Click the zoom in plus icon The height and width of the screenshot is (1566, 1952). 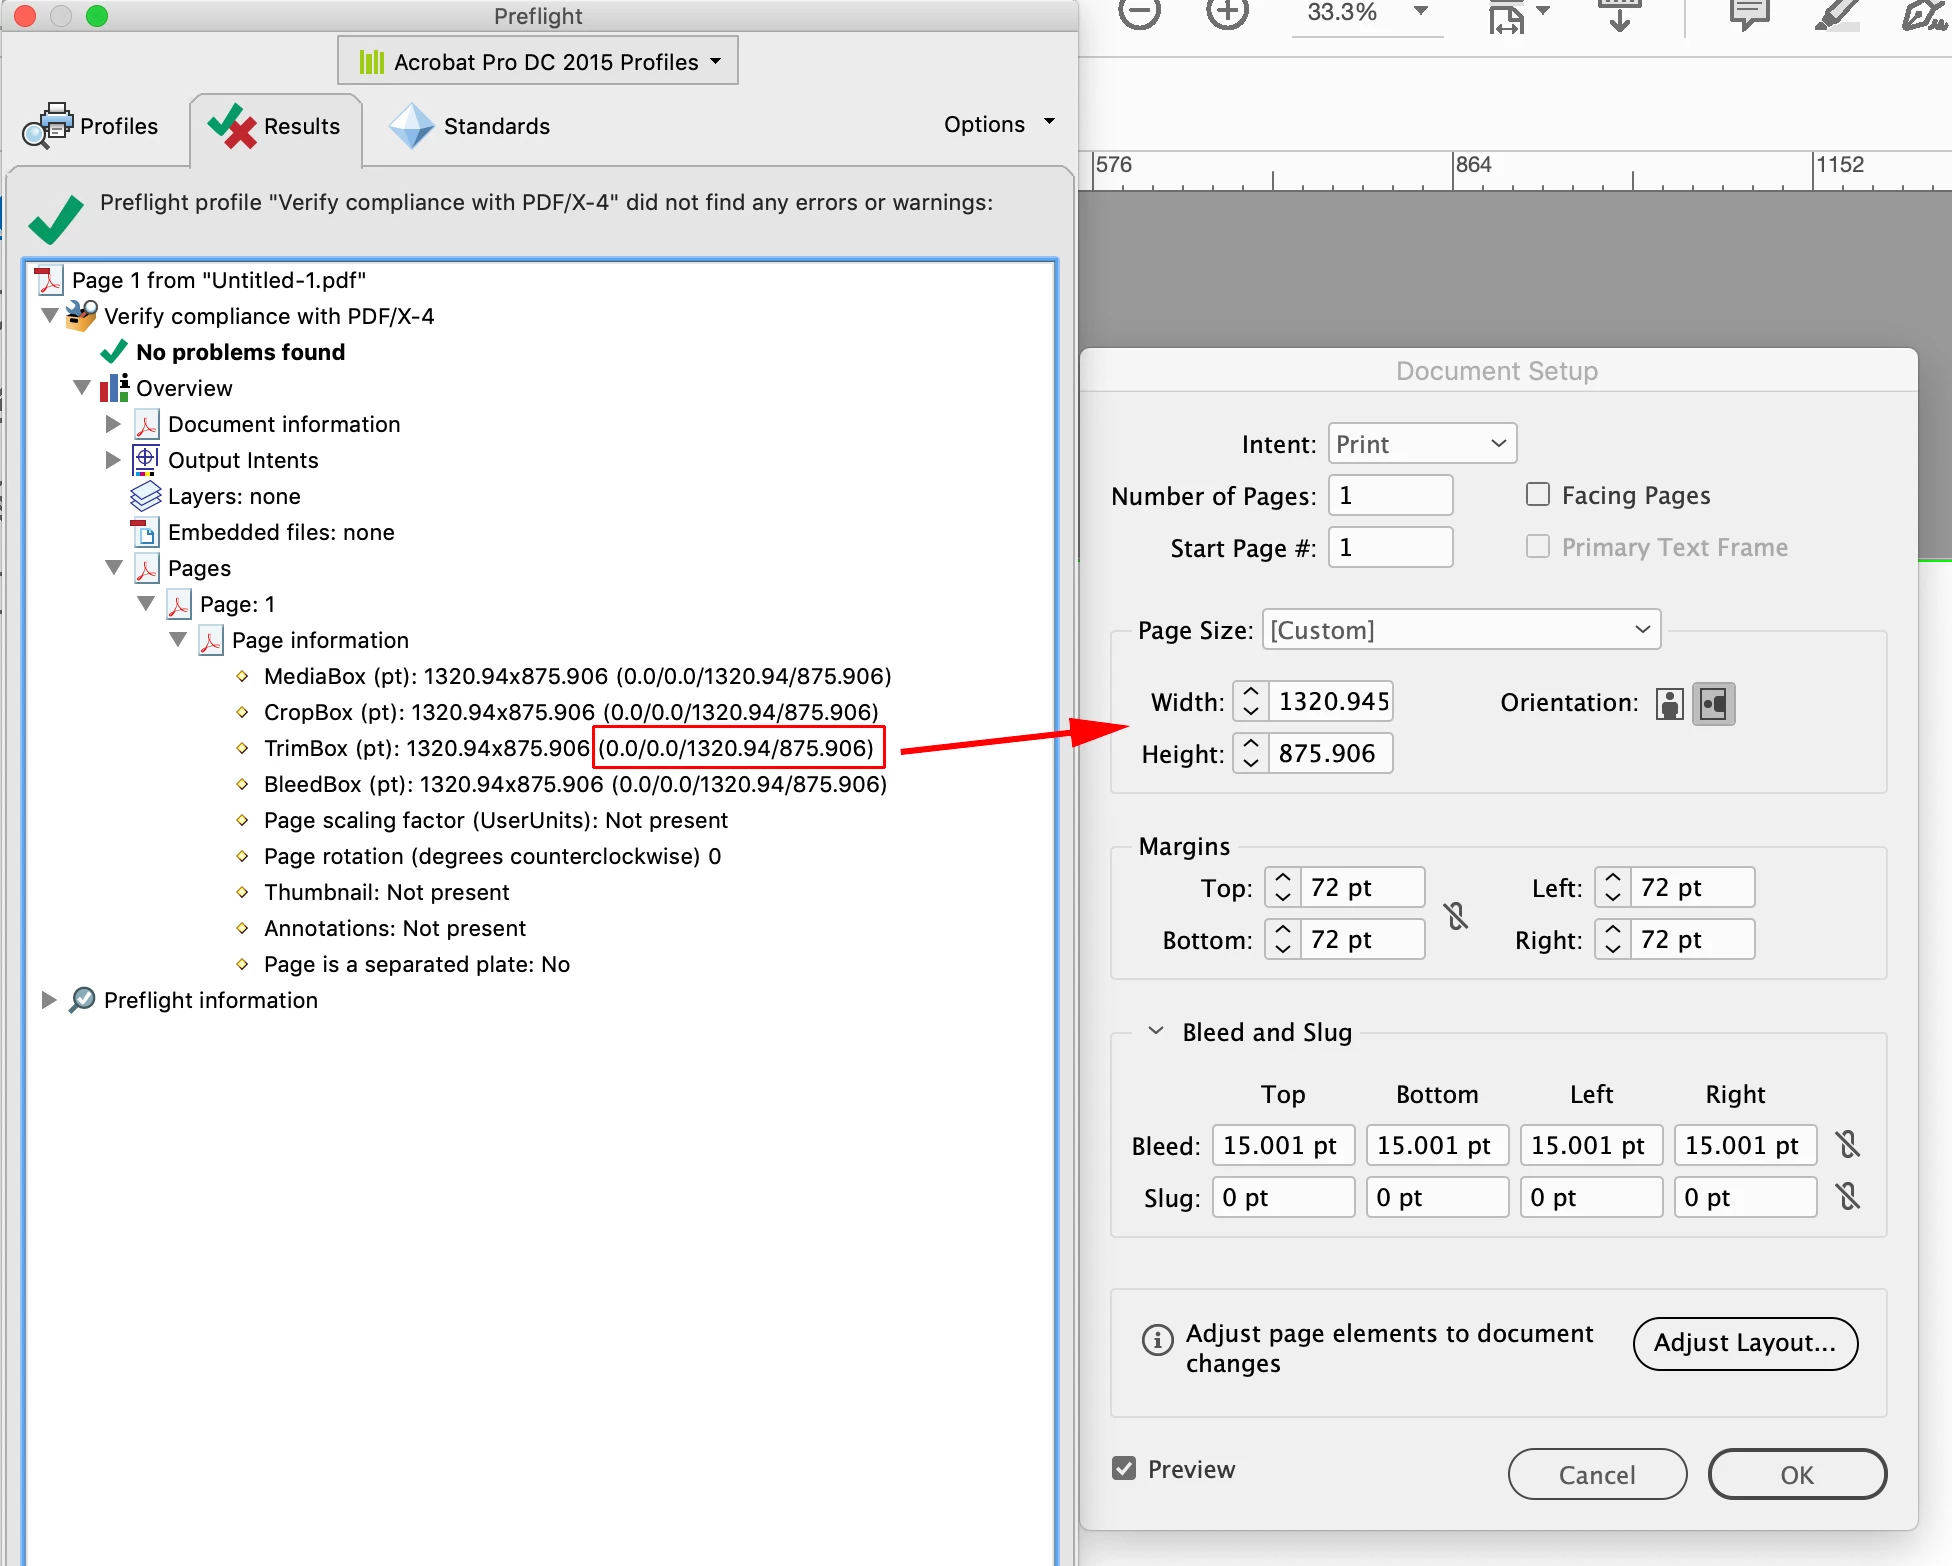(x=1226, y=13)
